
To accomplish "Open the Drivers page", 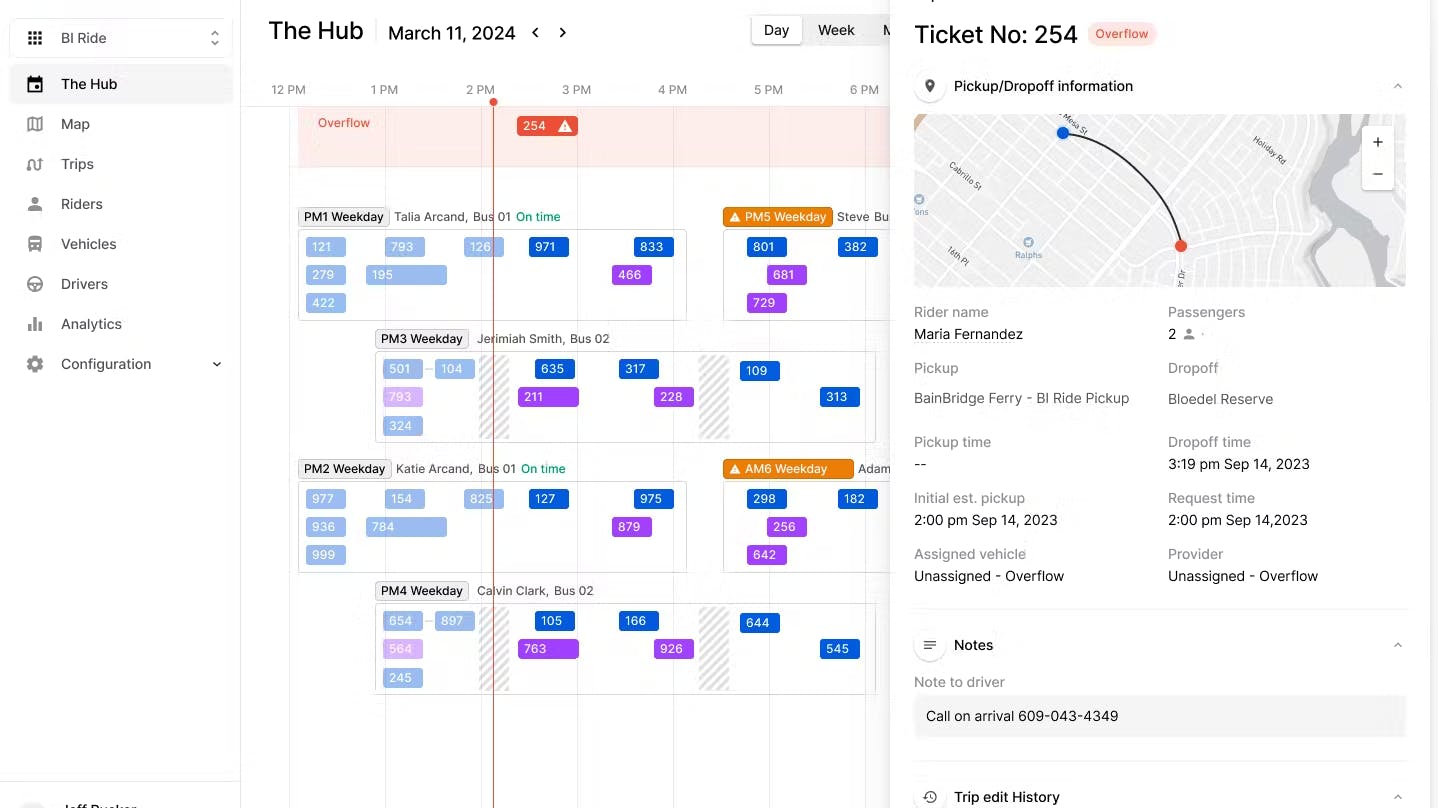I will (x=85, y=284).
